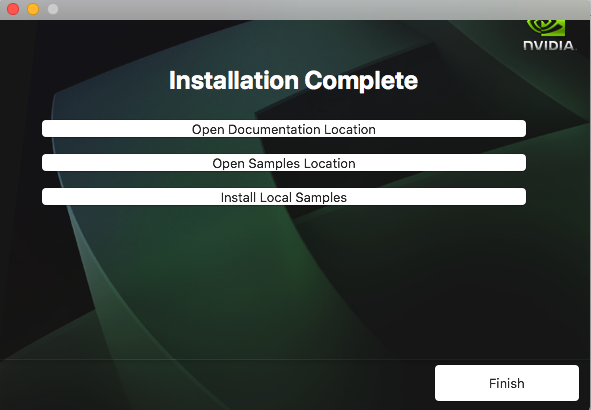
Task: Click the word Complete in the heading
Action: pyautogui.click(x=361, y=81)
